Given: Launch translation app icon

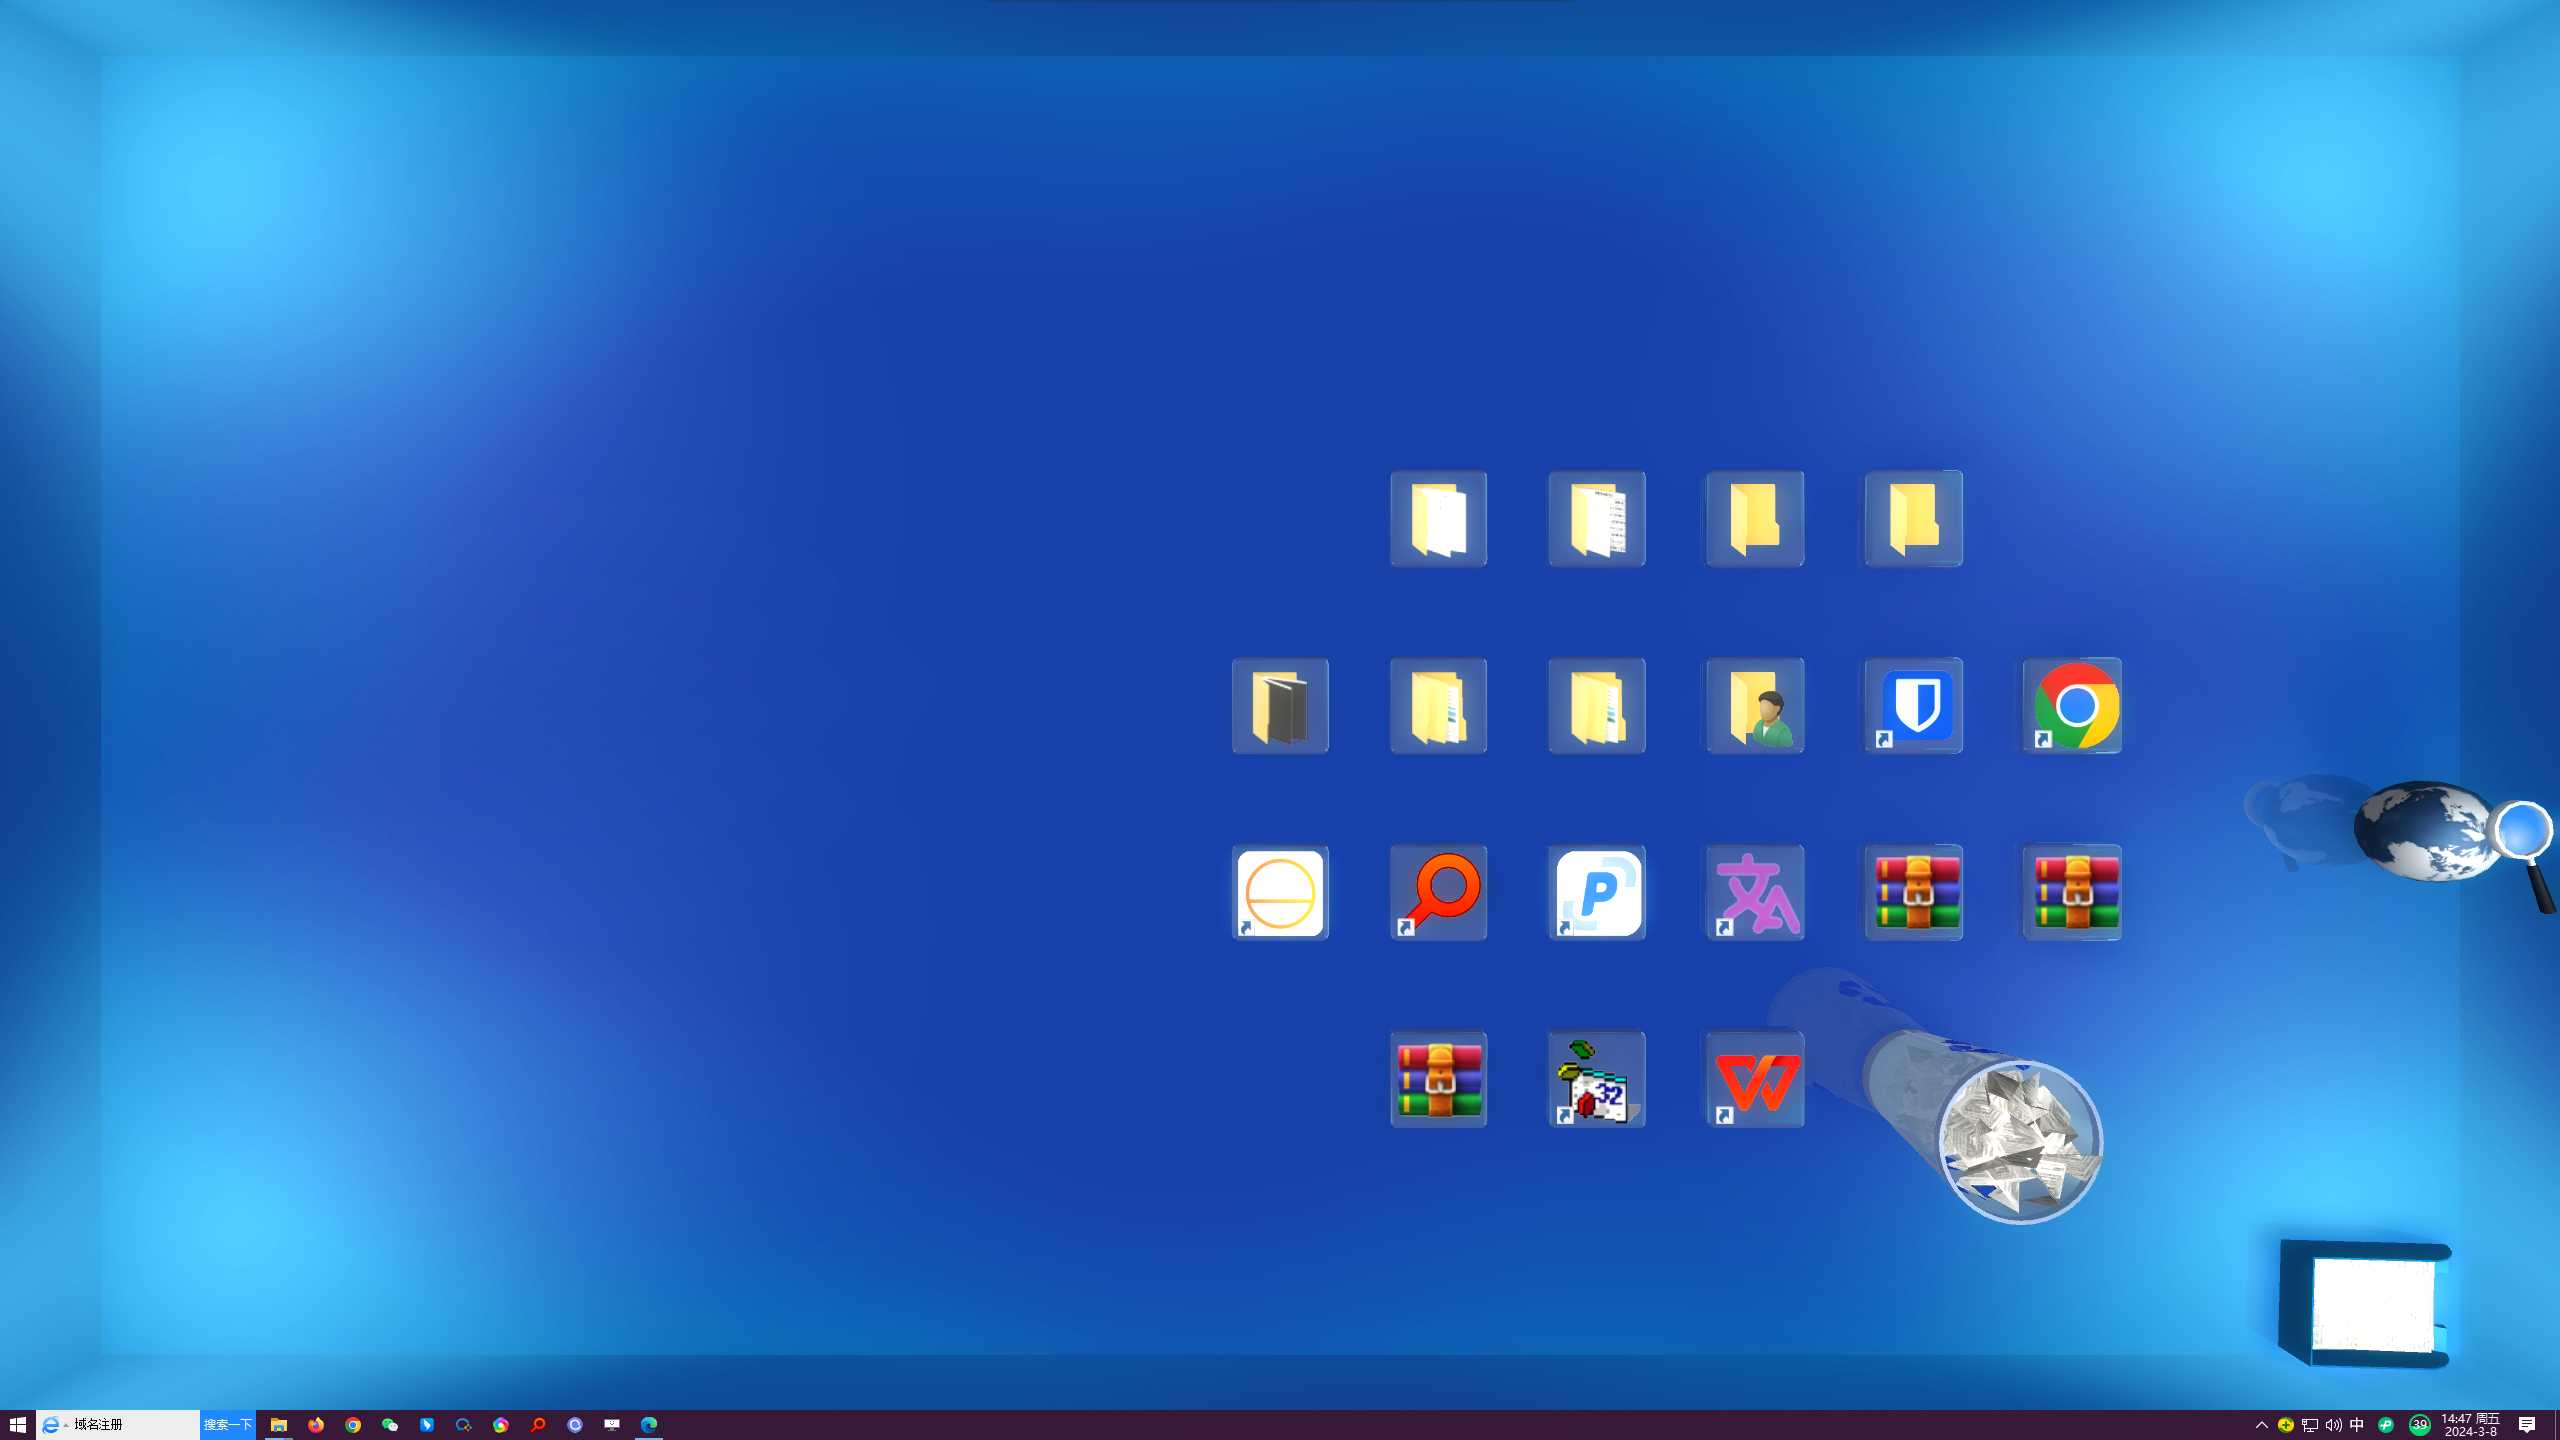Looking at the screenshot, I should click(x=1755, y=891).
